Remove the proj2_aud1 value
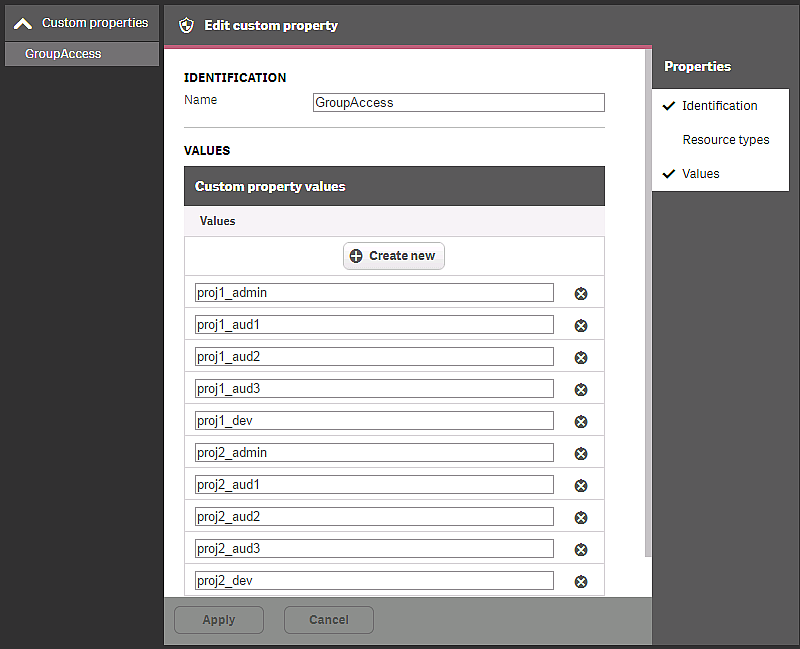The image size is (800, 649). point(581,484)
